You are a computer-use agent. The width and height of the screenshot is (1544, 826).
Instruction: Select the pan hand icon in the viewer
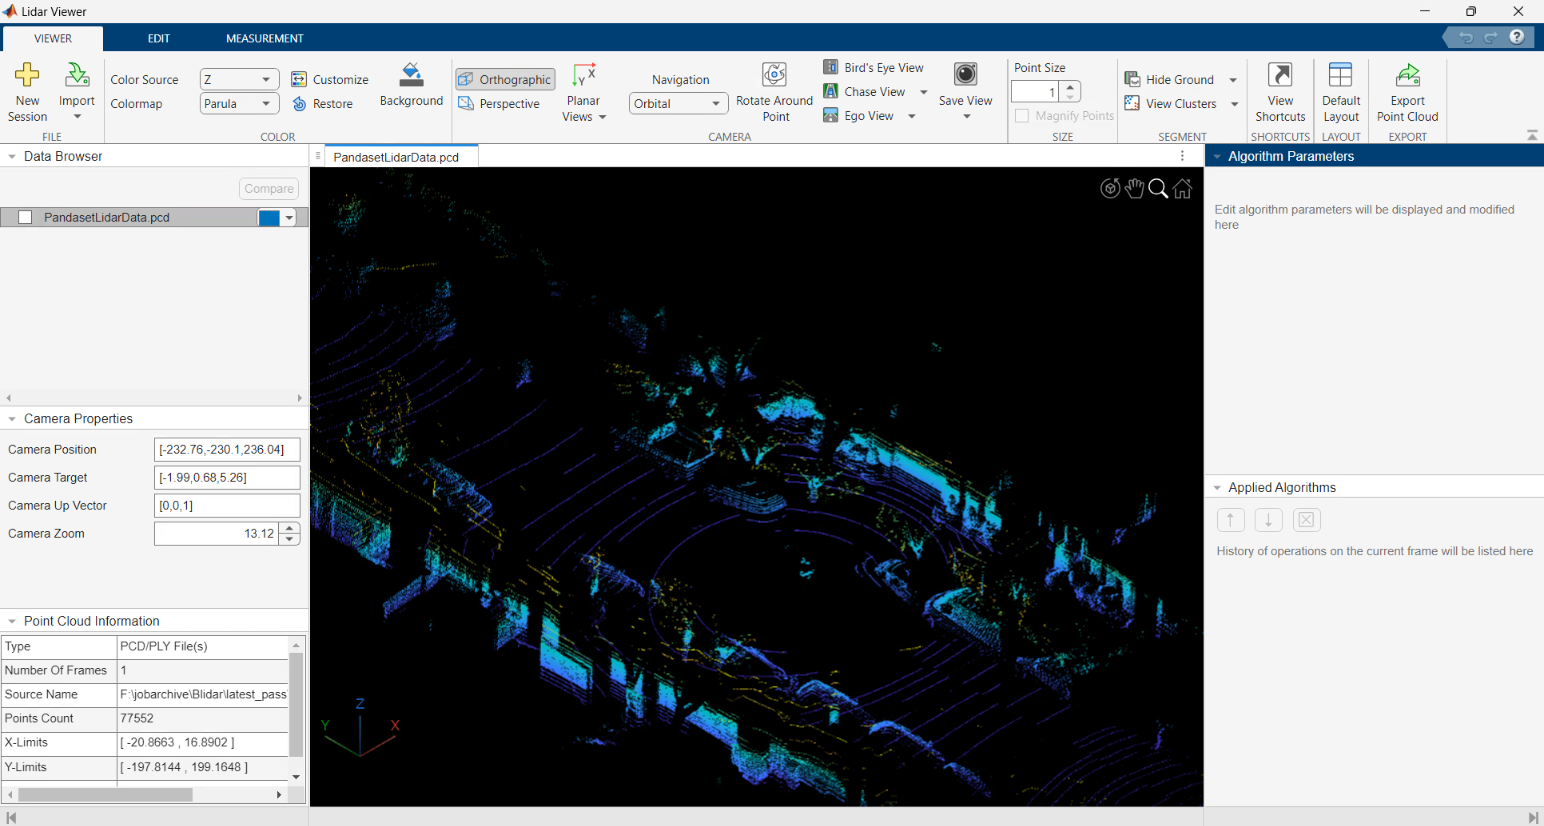click(1134, 188)
